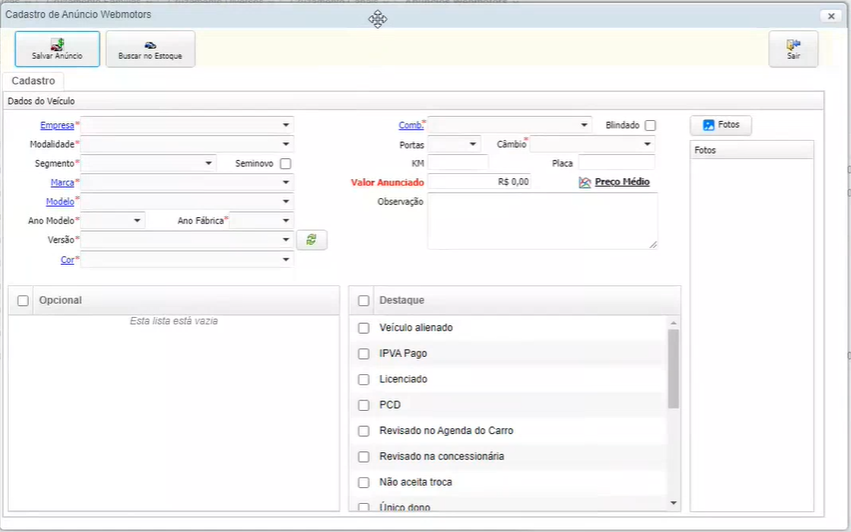Click the Cor label link

pos(67,259)
